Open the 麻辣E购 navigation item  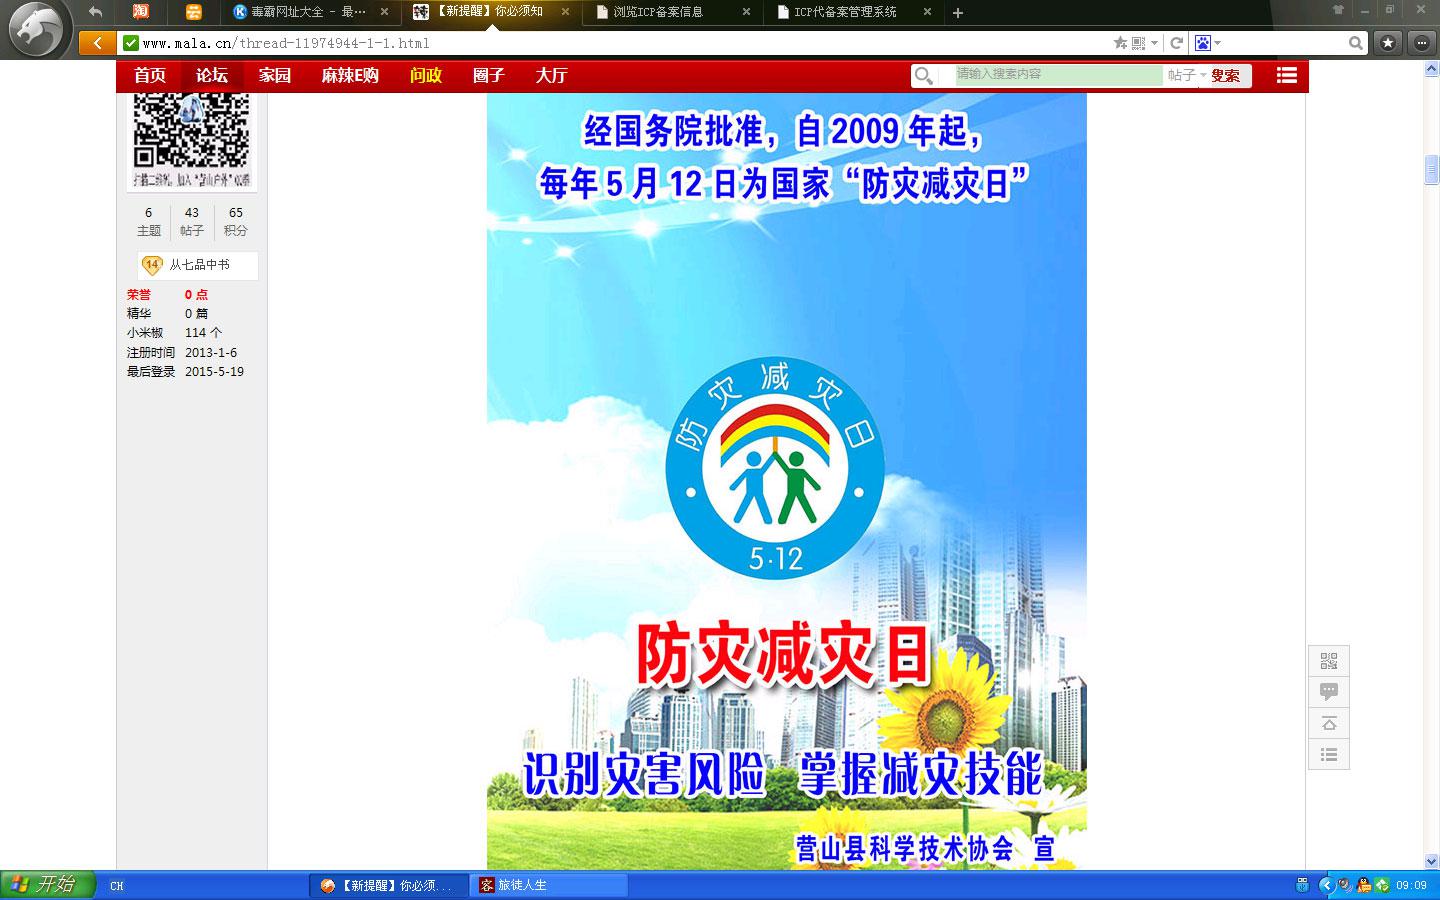pyautogui.click(x=350, y=75)
